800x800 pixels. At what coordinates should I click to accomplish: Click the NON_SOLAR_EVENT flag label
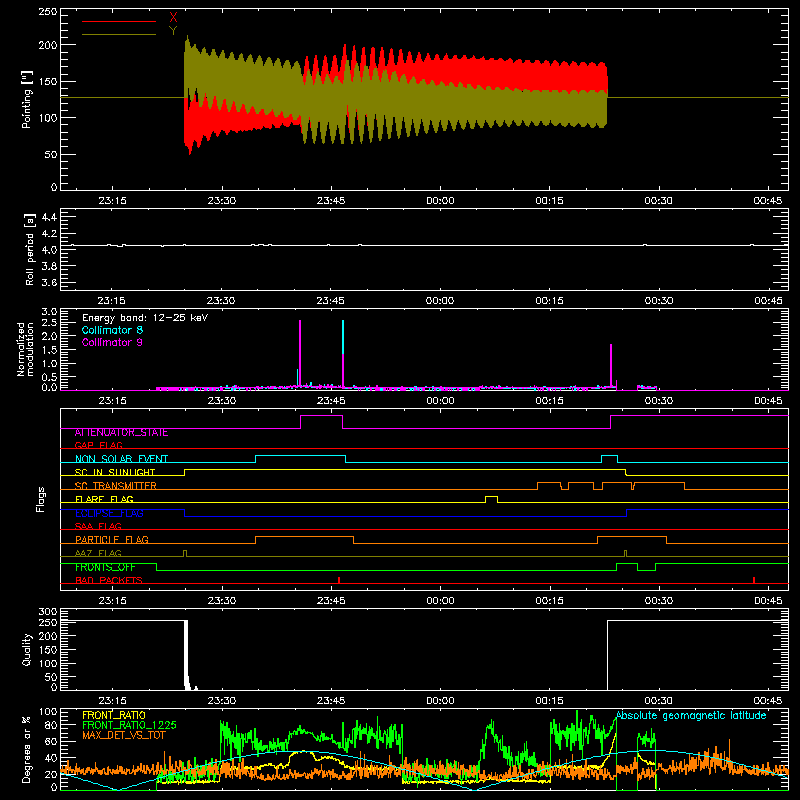click(121, 459)
